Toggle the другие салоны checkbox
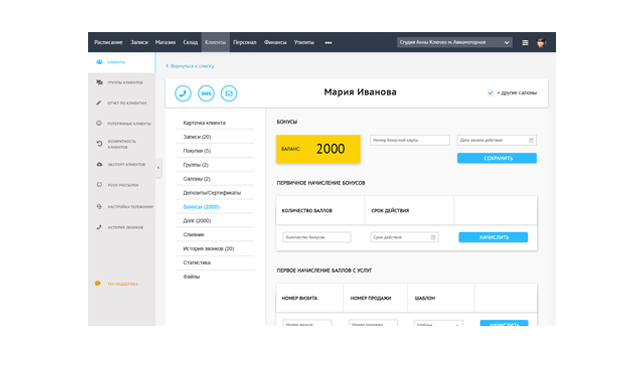This screenshot has height=367, width=640. (491, 93)
